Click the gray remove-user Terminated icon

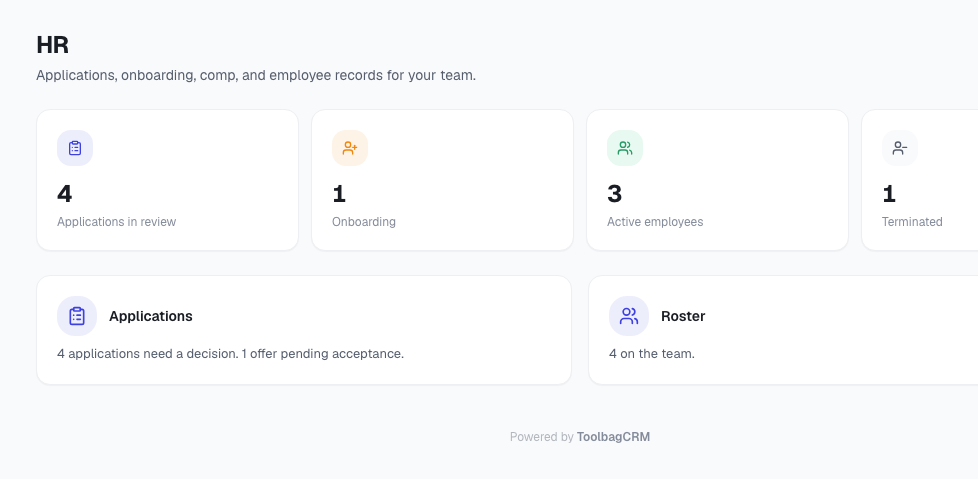pyautogui.click(x=900, y=148)
